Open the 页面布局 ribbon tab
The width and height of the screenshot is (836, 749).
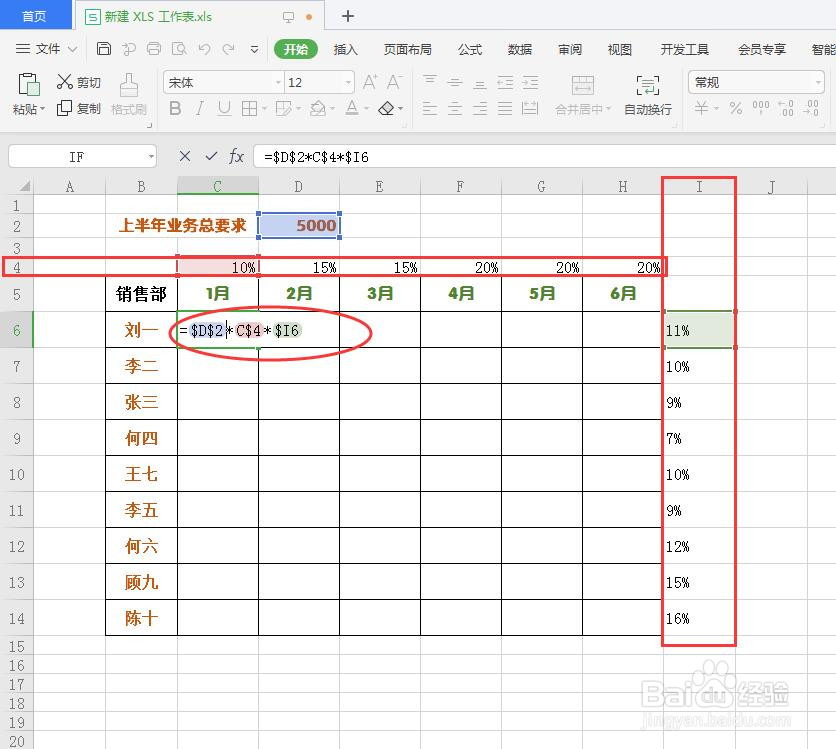pyautogui.click(x=407, y=50)
